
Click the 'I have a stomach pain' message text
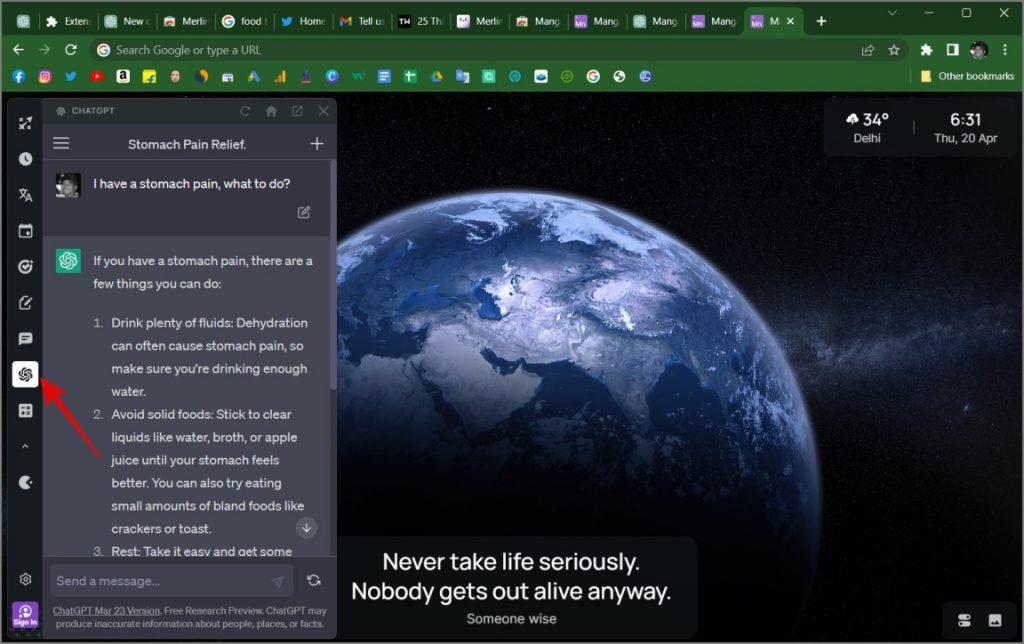click(x=191, y=184)
